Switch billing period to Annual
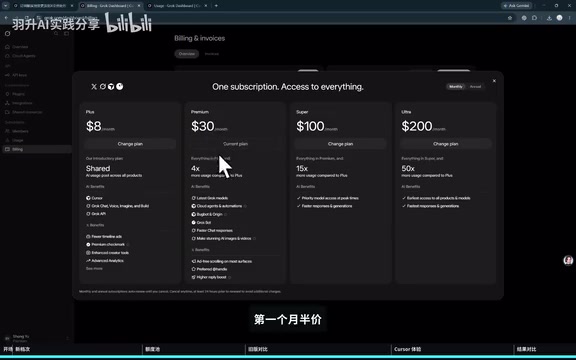The height and width of the screenshot is (360, 576). [x=475, y=87]
